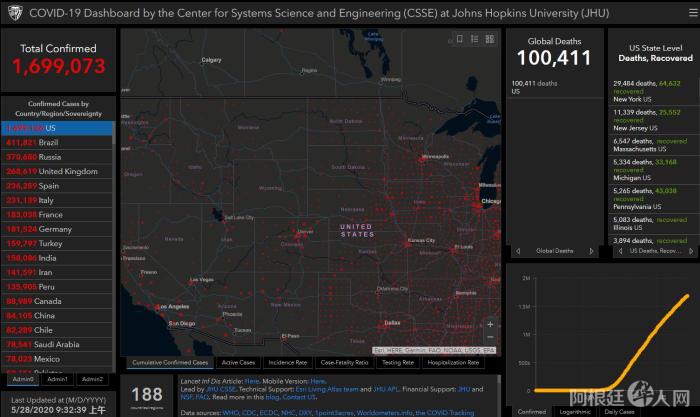The image size is (700, 417).
Task: Select the Incidence Rate map tab
Action: 288,362
